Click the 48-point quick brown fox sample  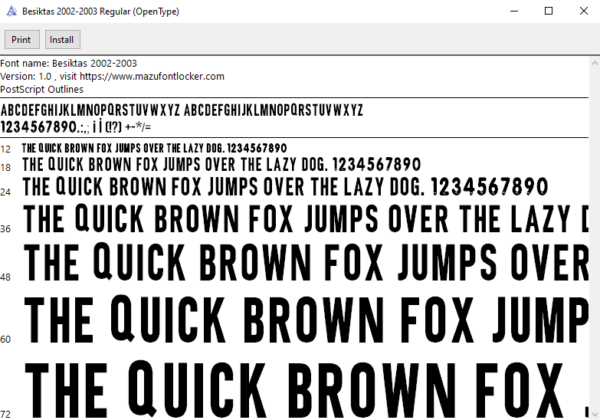pos(306,262)
